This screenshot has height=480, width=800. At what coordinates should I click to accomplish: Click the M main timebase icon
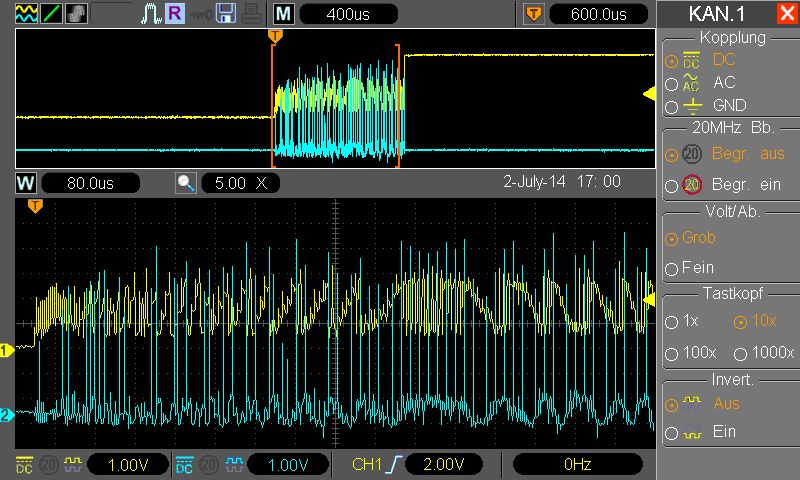coord(283,14)
